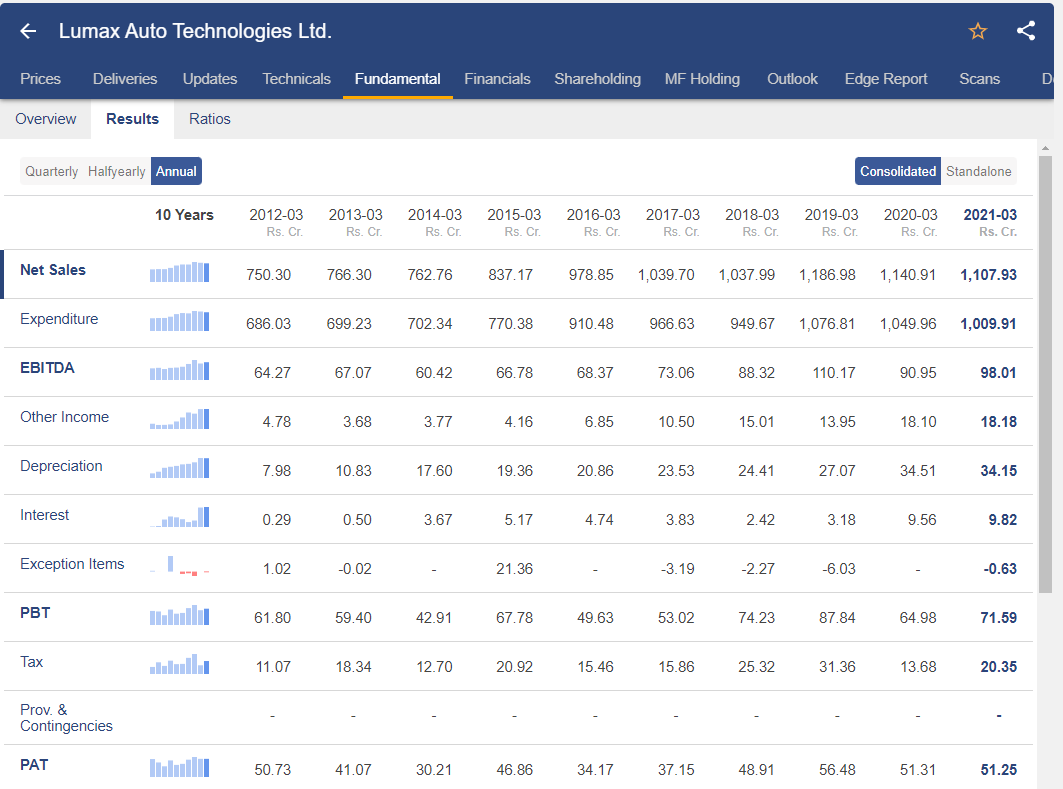Switch to Standalone figures
This screenshot has width=1063, height=789.
pyautogui.click(x=978, y=171)
